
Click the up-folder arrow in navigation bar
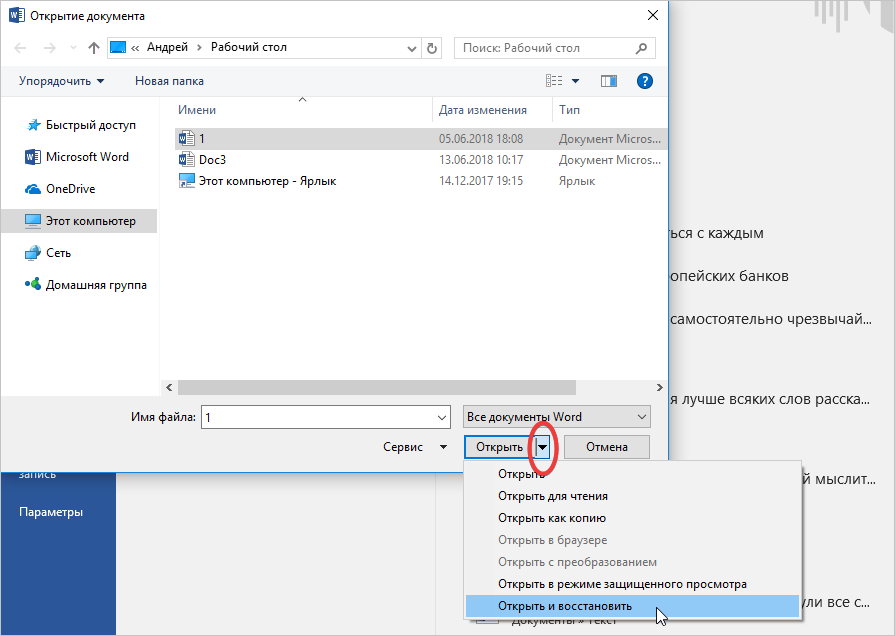pos(93,48)
